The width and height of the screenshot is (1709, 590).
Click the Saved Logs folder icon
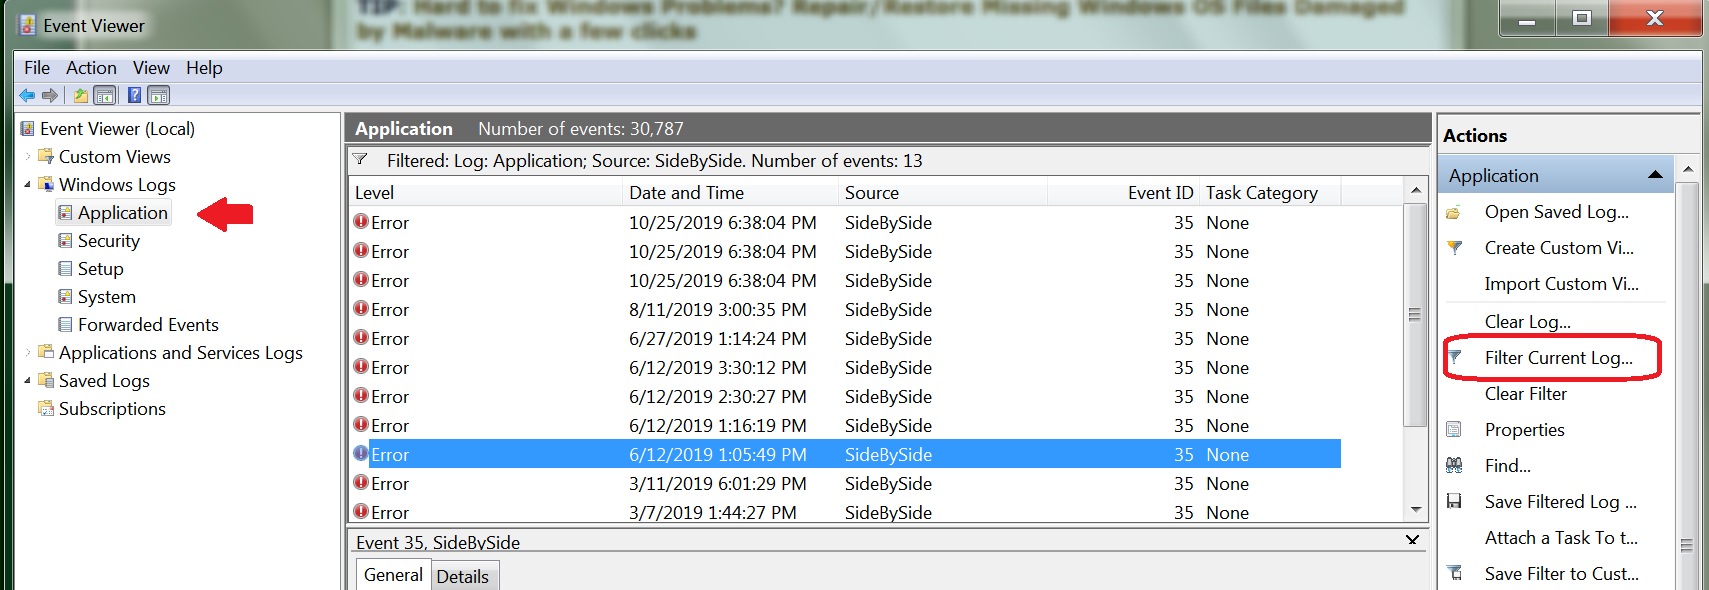pos(46,380)
